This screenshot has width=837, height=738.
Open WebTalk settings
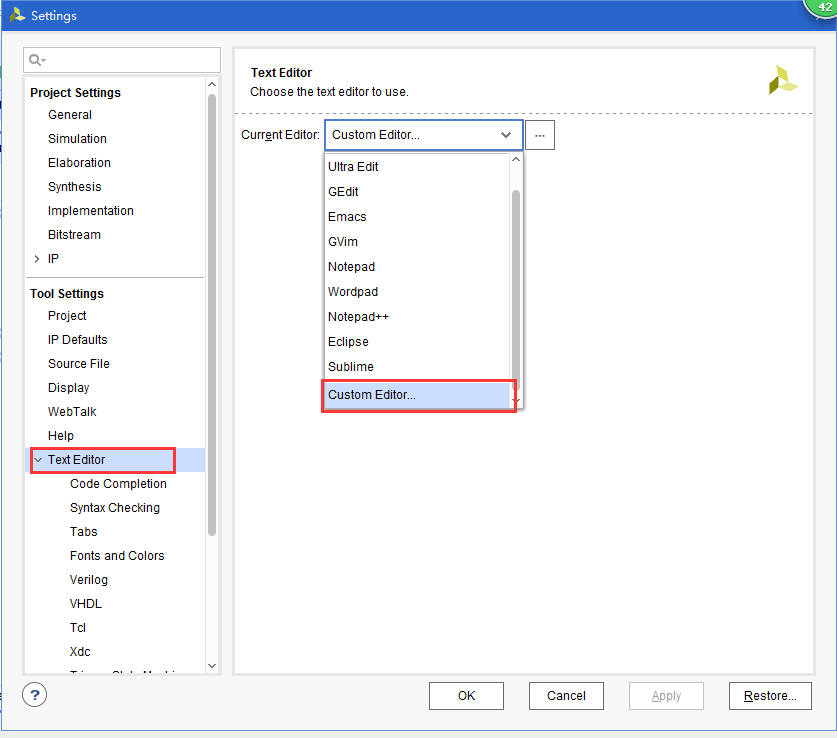pos(72,412)
